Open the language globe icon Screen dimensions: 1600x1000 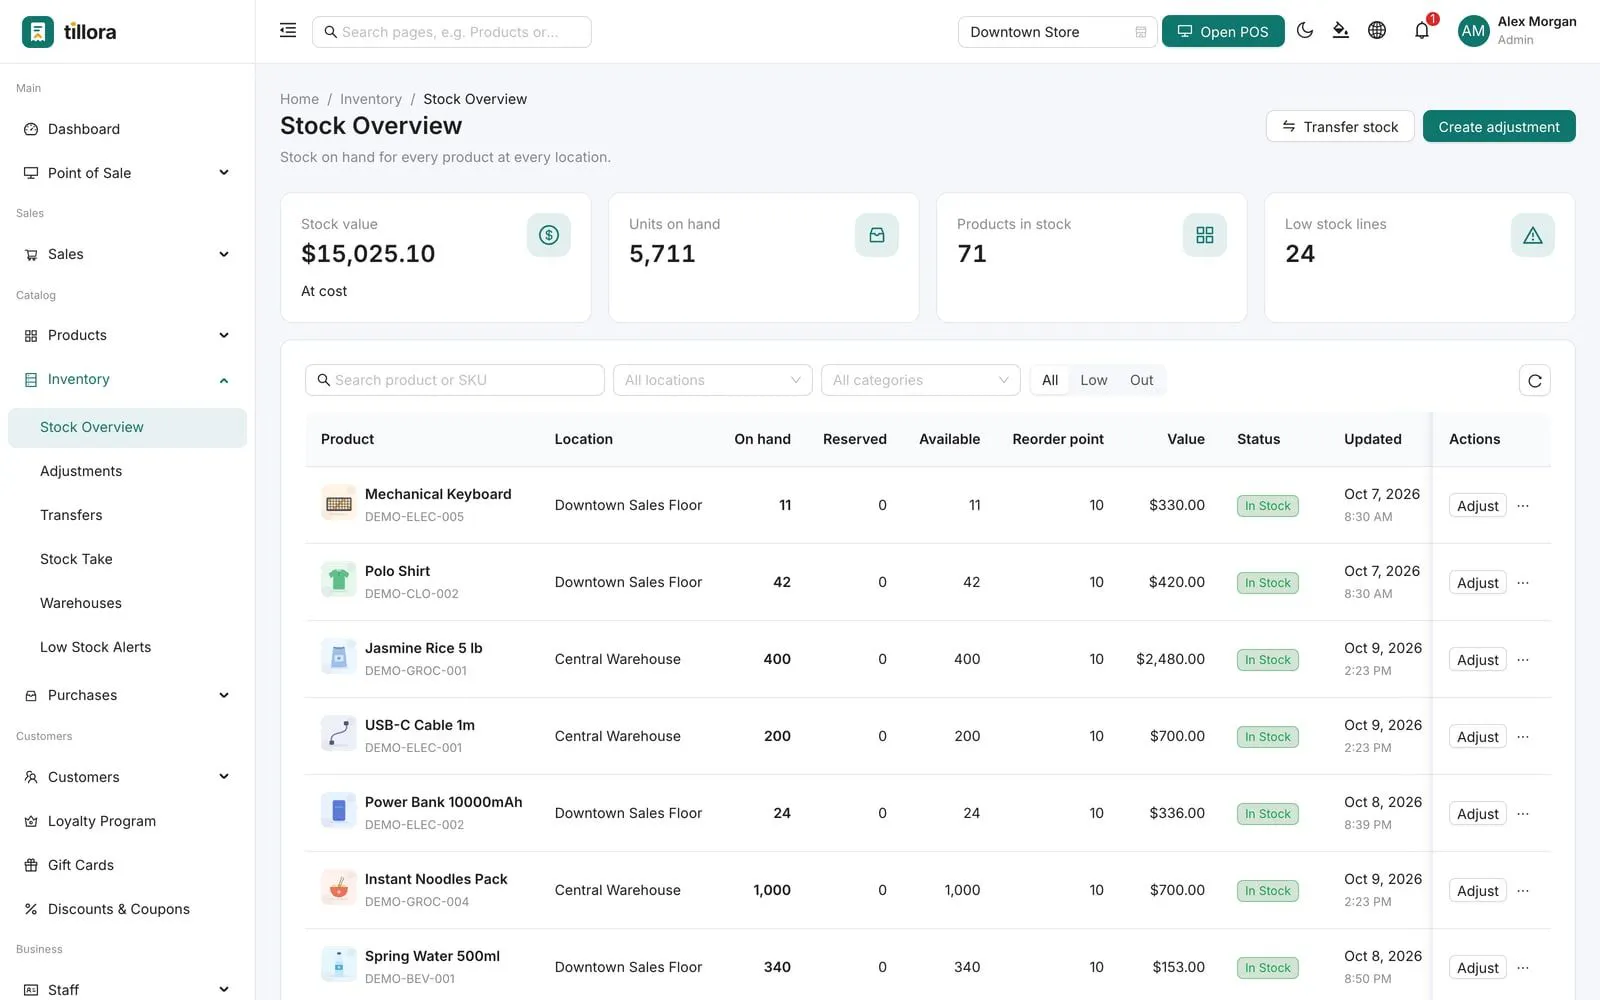click(x=1377, y=31)
